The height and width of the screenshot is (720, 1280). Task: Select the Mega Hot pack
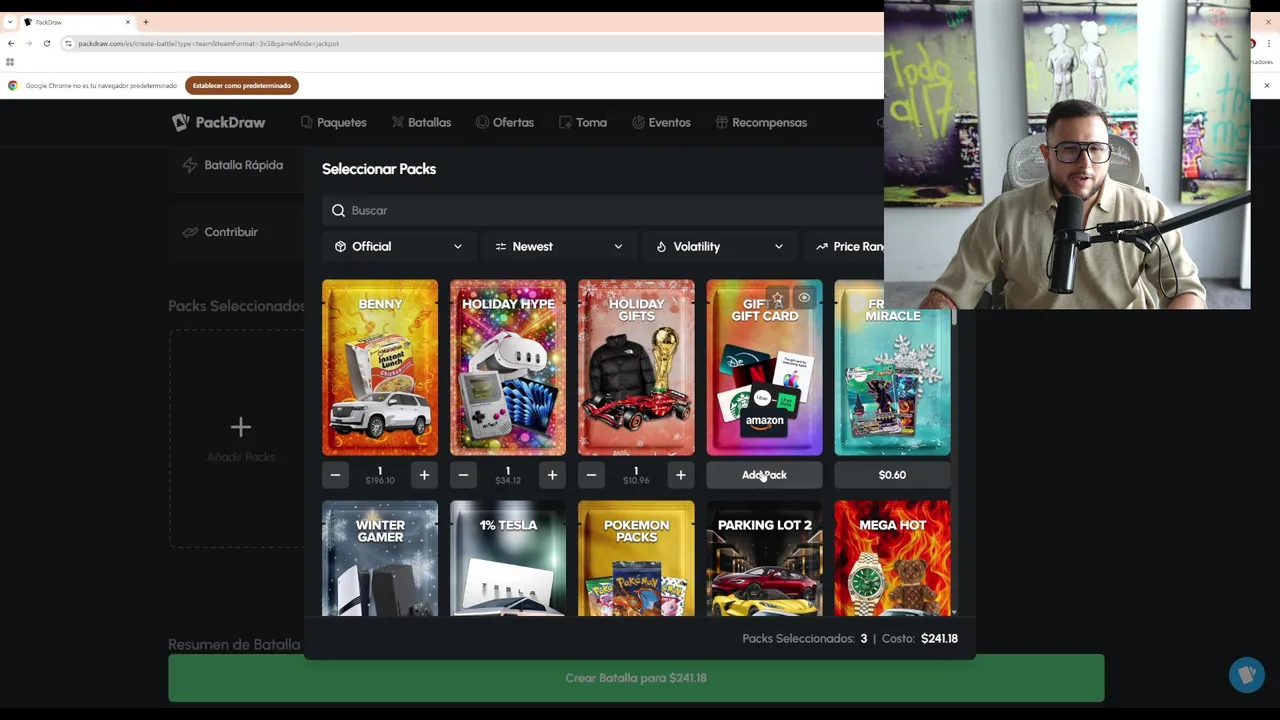tap(892, 558)
